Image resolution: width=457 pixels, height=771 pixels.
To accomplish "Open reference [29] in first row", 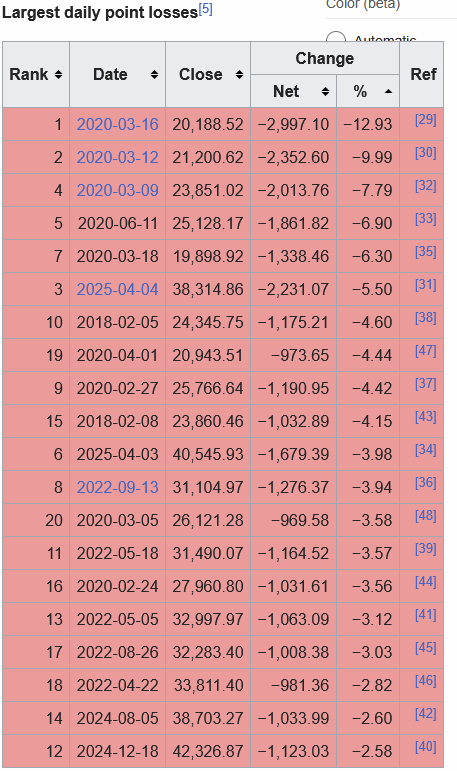I will [x=426, y=119].
